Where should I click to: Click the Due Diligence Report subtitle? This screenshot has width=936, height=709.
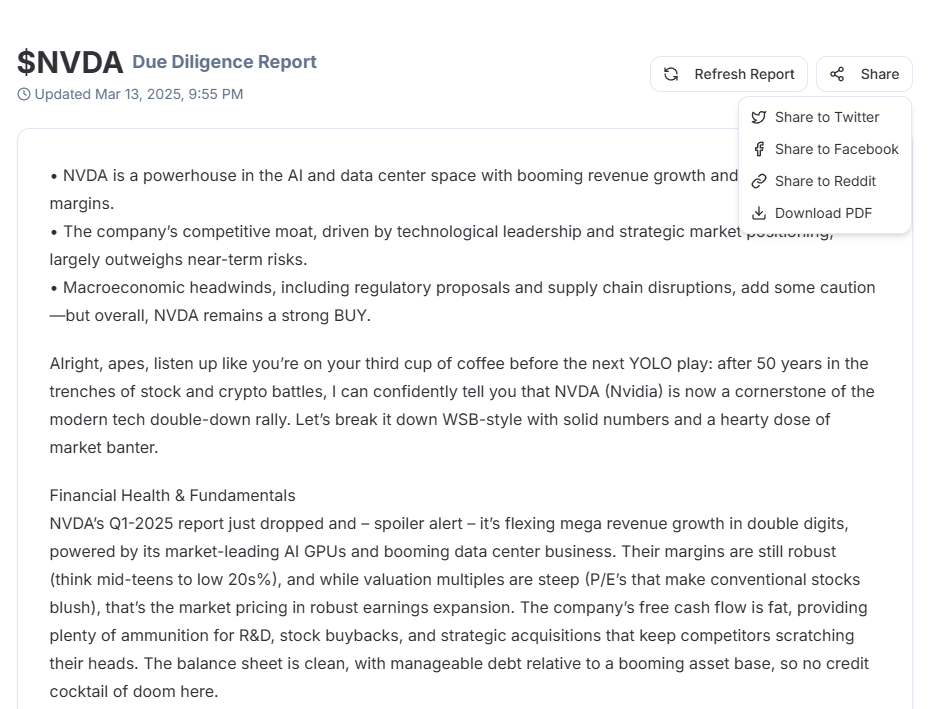point(224,61)
